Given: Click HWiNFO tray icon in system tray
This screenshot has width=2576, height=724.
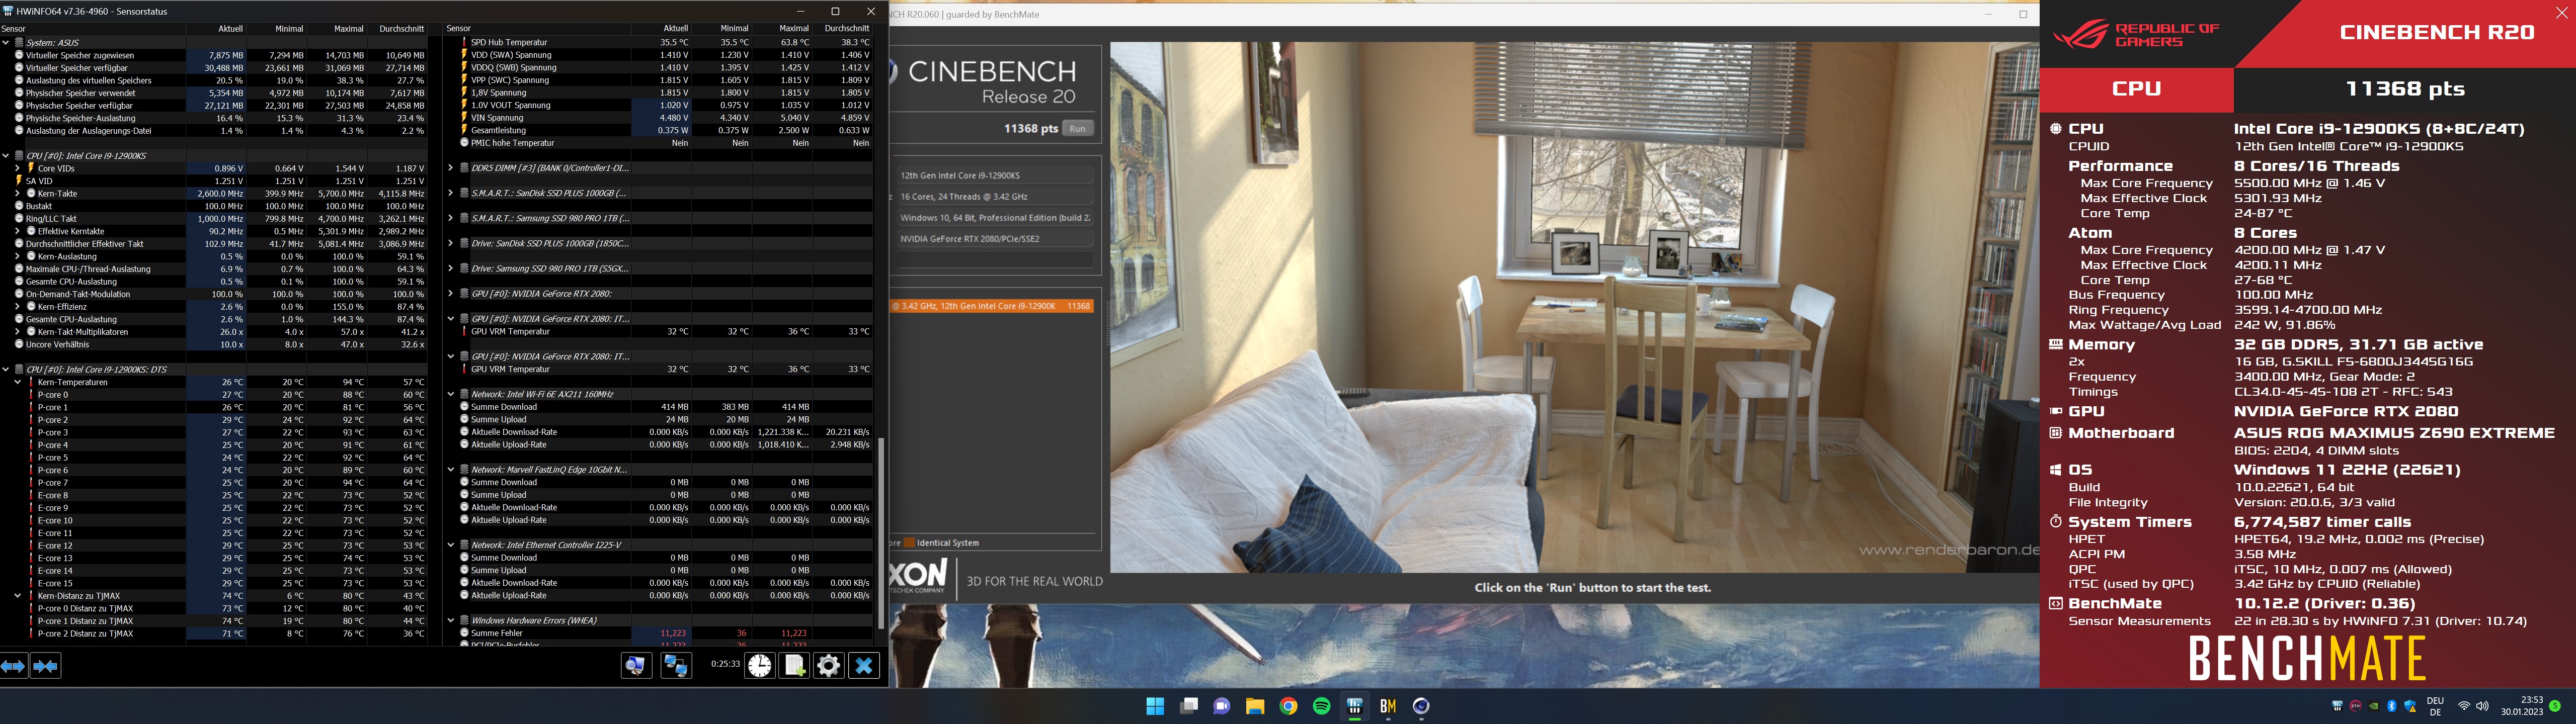Looking at the screenshot, I should [x=2337, y=706].
